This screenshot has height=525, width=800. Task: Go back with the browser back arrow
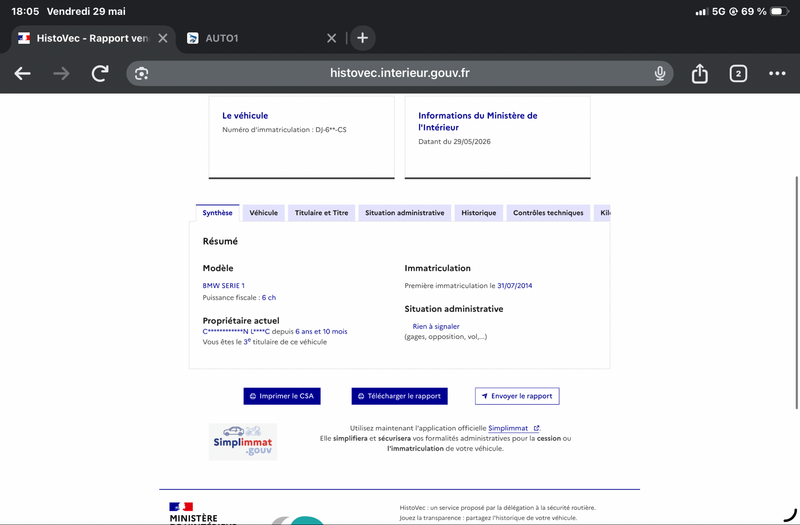(22, 73)
